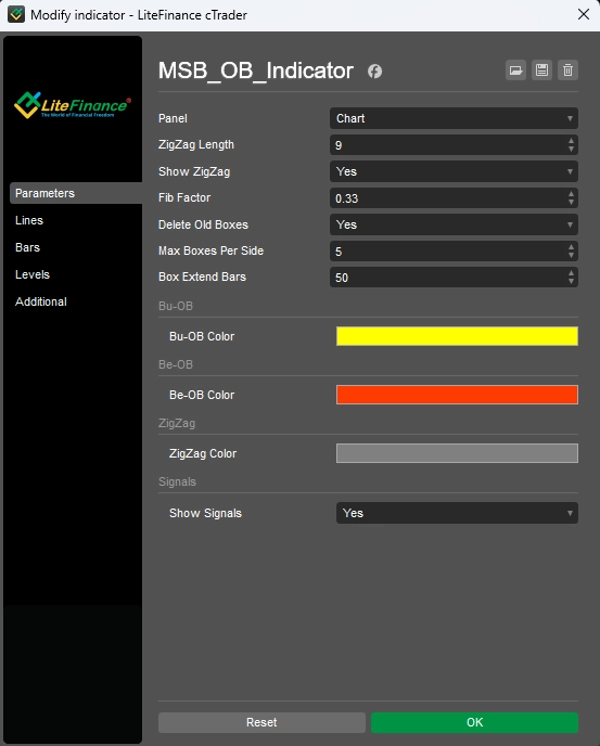Click the trash delete icon
Screen dimensions: 600x746
pyautogui.click(x=568, y=70)
